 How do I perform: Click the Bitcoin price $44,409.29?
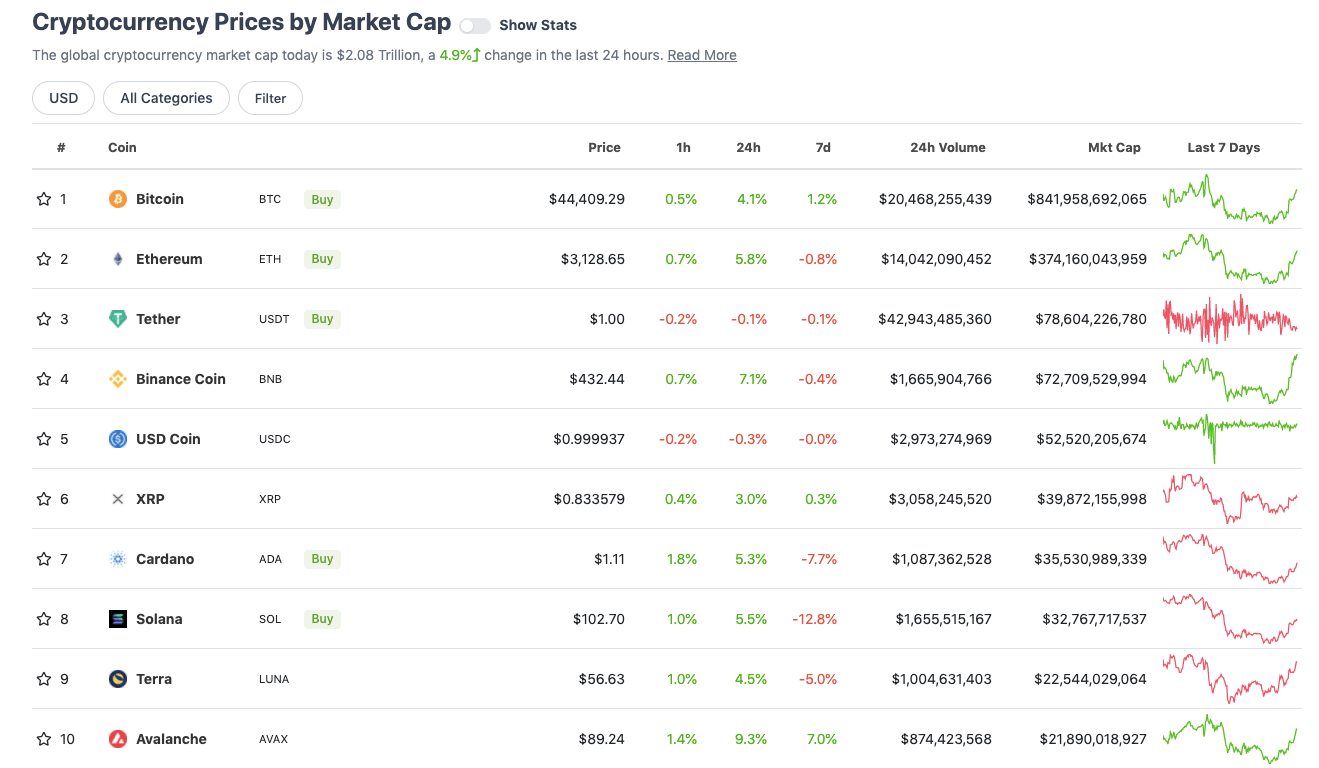(x=587, y=199)
